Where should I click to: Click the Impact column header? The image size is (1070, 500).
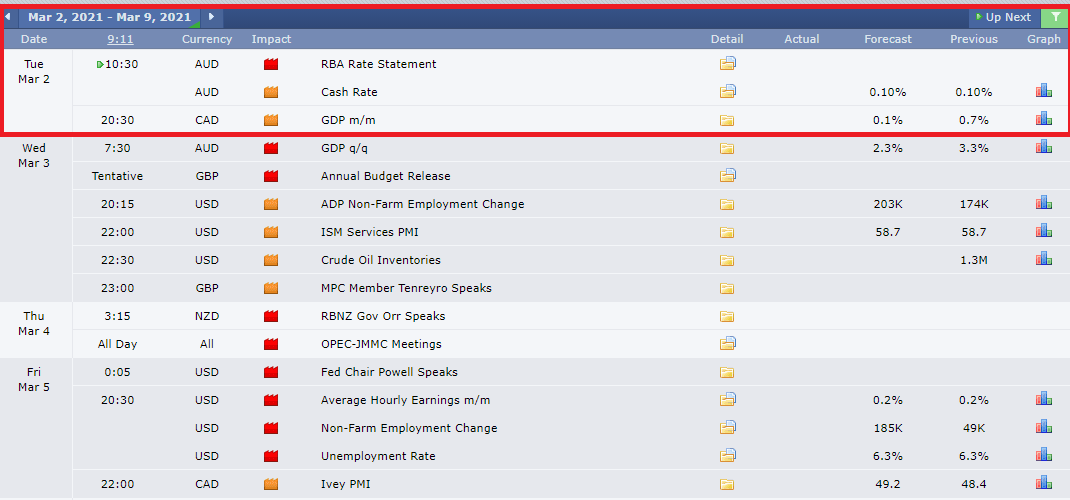point(271,39)
